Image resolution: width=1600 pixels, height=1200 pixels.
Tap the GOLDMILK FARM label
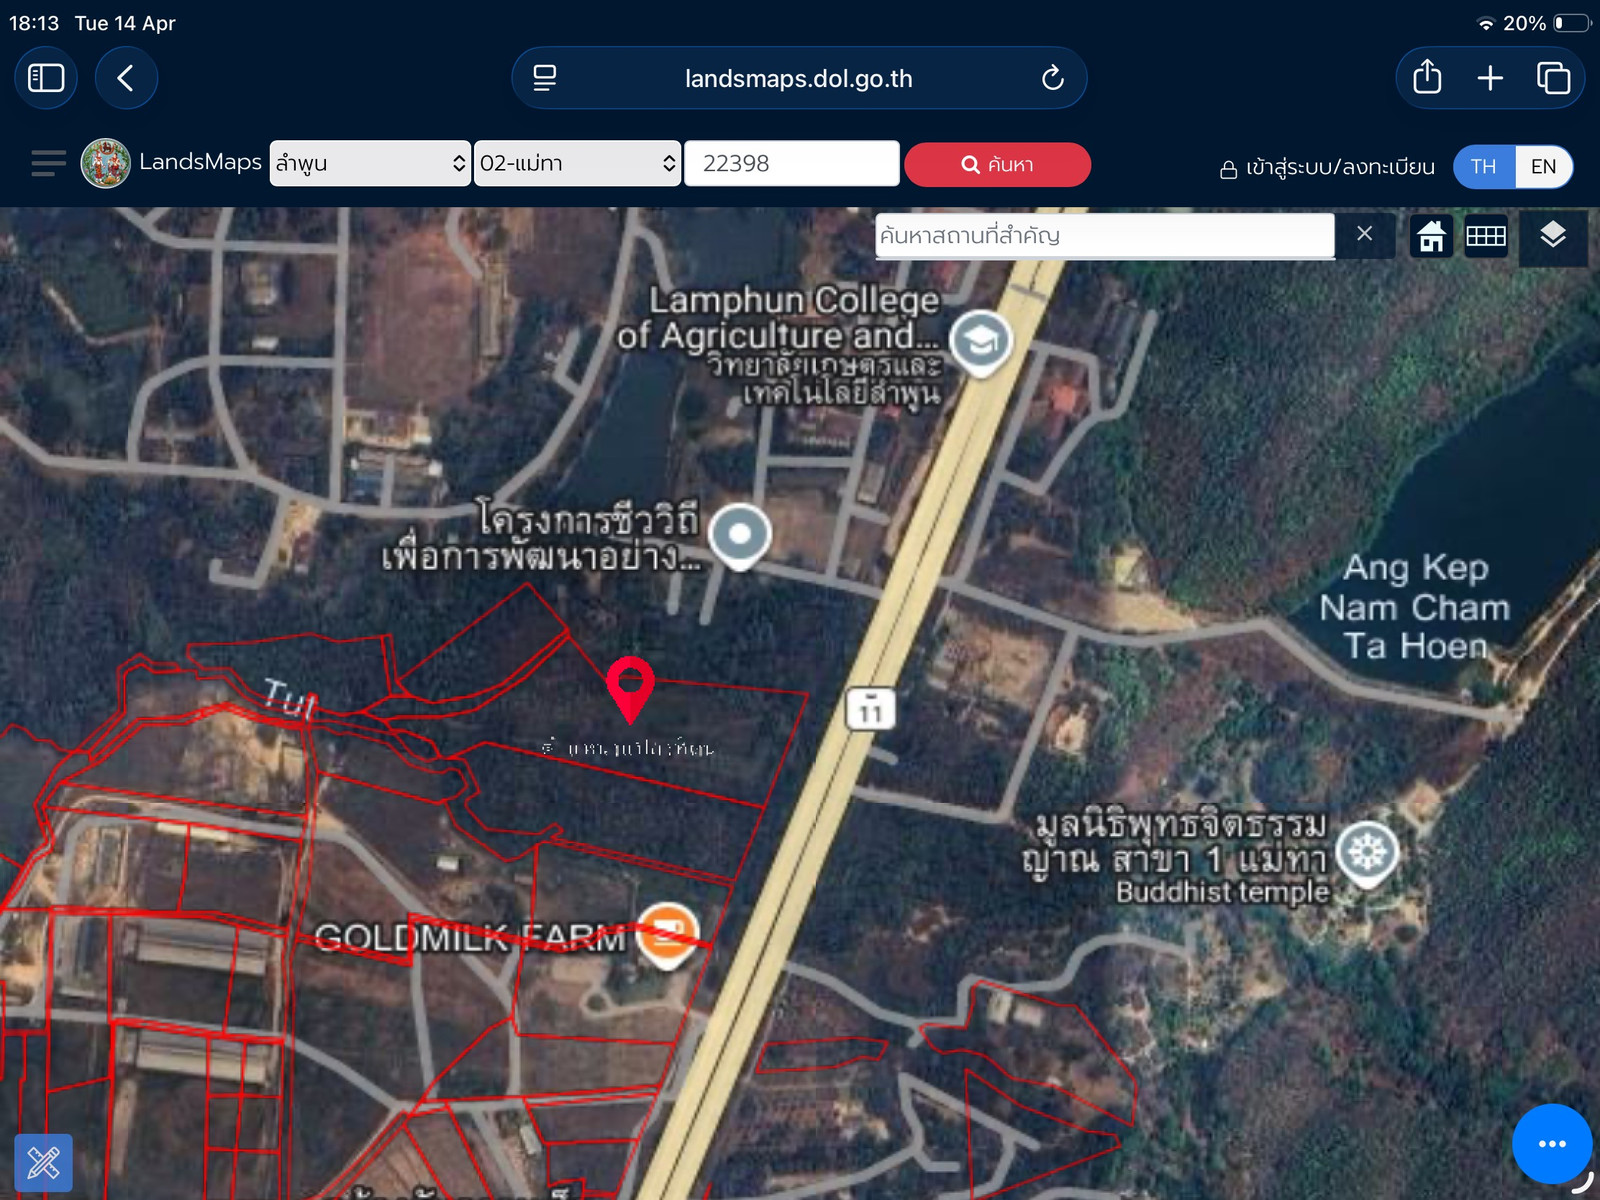pyautogui.click(x=470, y=938)
